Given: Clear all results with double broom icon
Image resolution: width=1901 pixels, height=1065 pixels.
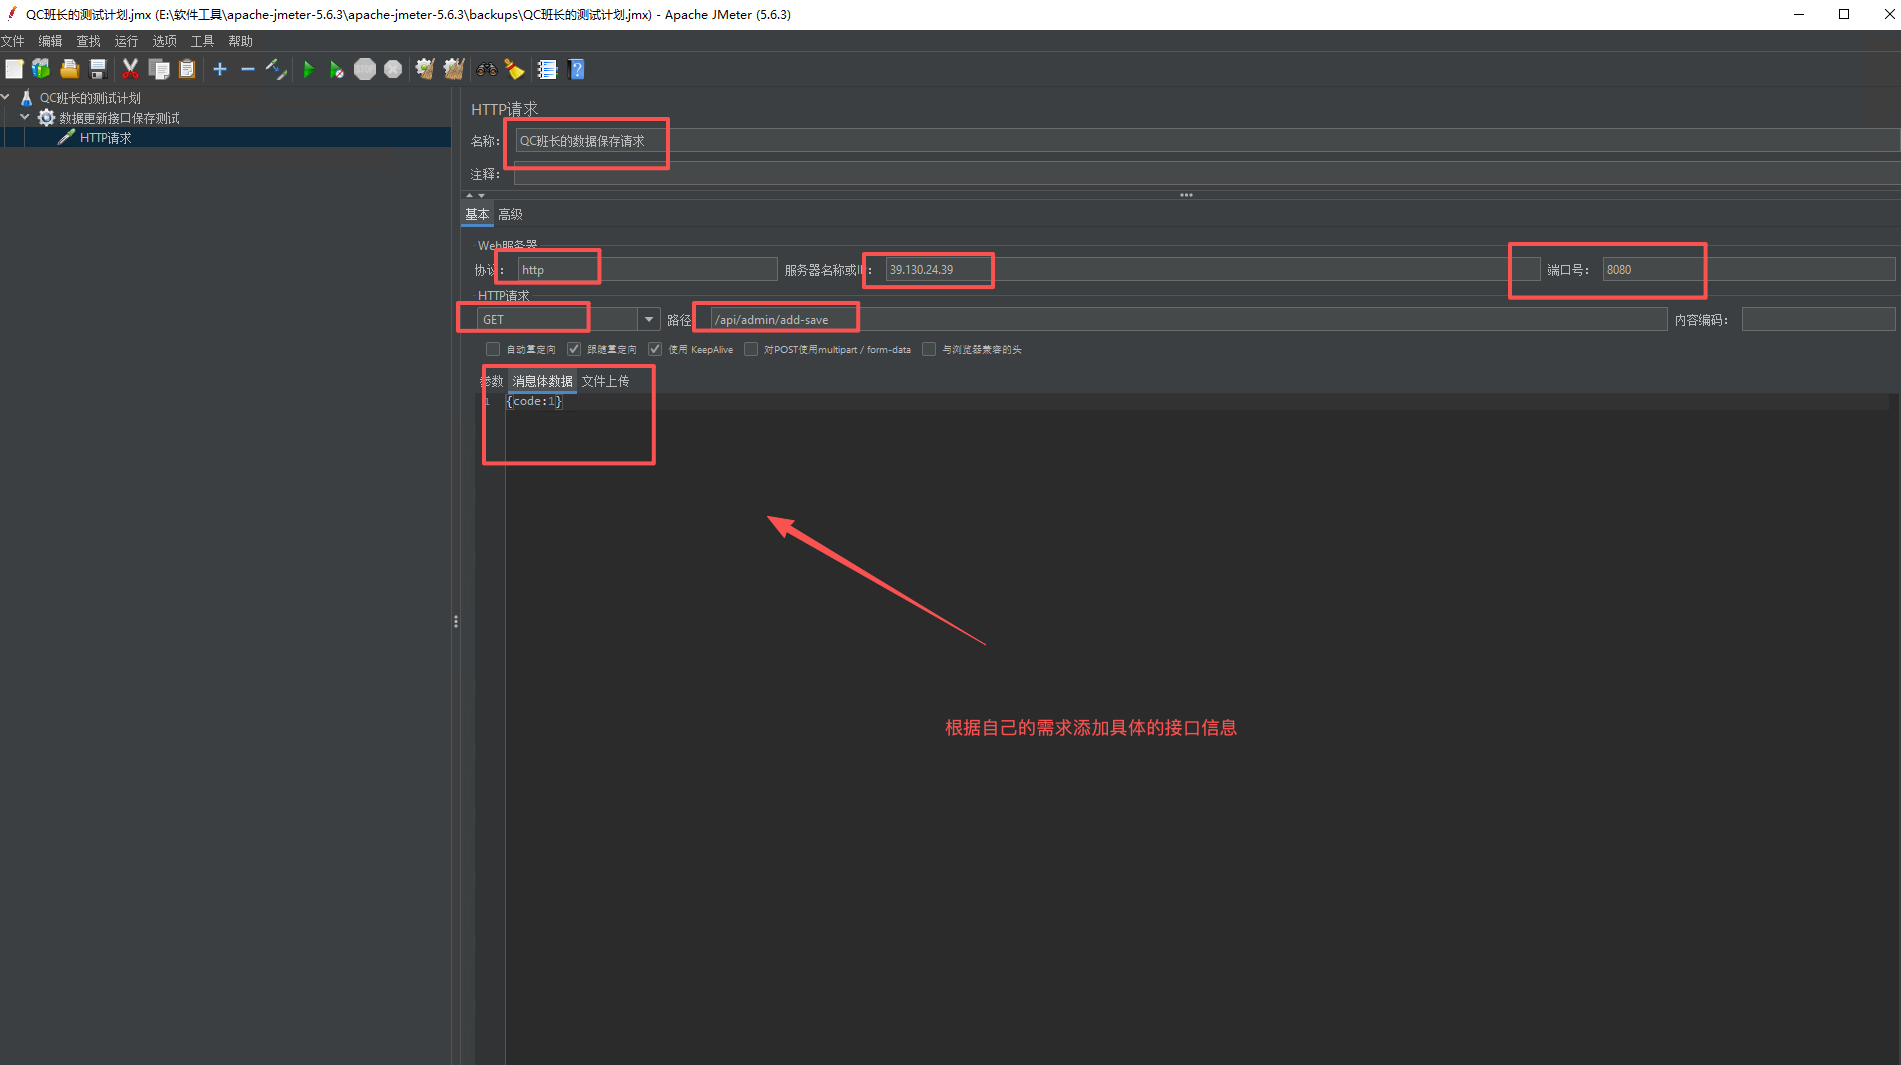Looking at the screenshot, I should pos(454,69).
